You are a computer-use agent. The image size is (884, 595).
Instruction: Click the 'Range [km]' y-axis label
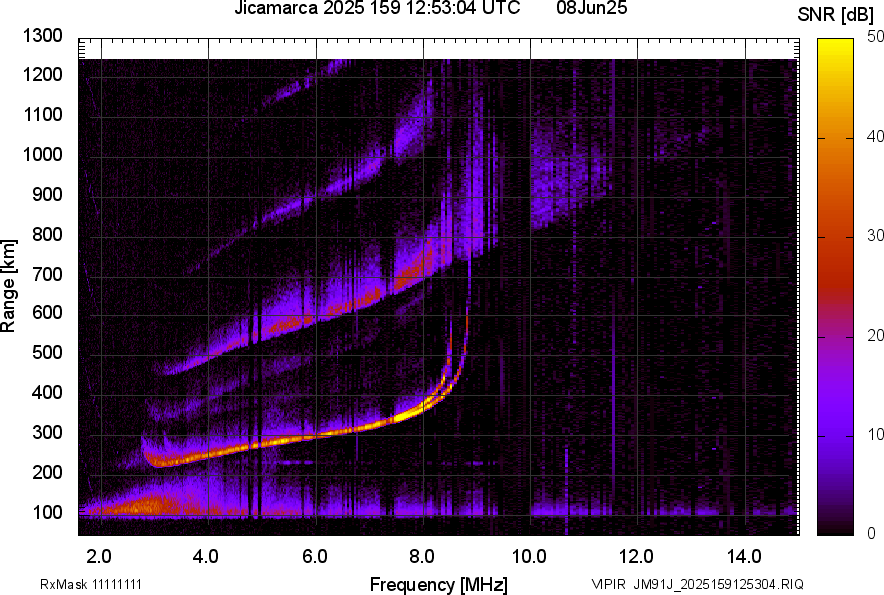(8, 286)
